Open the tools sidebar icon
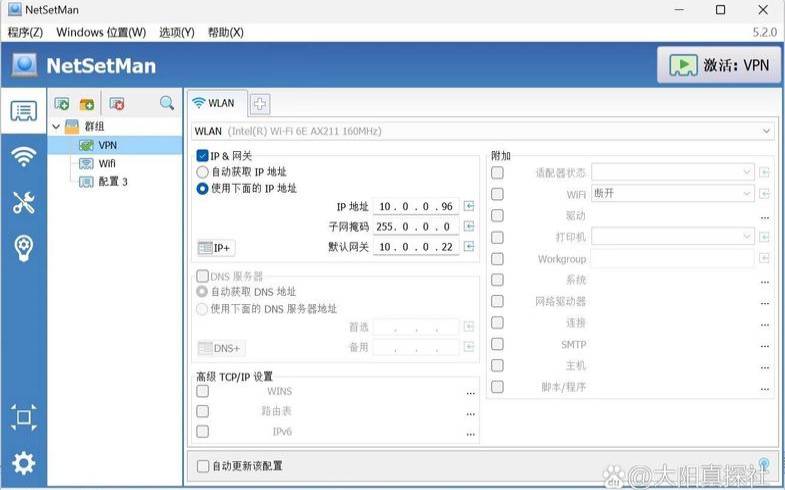Viewport: 785px width, 490px height. pos(24,202)
